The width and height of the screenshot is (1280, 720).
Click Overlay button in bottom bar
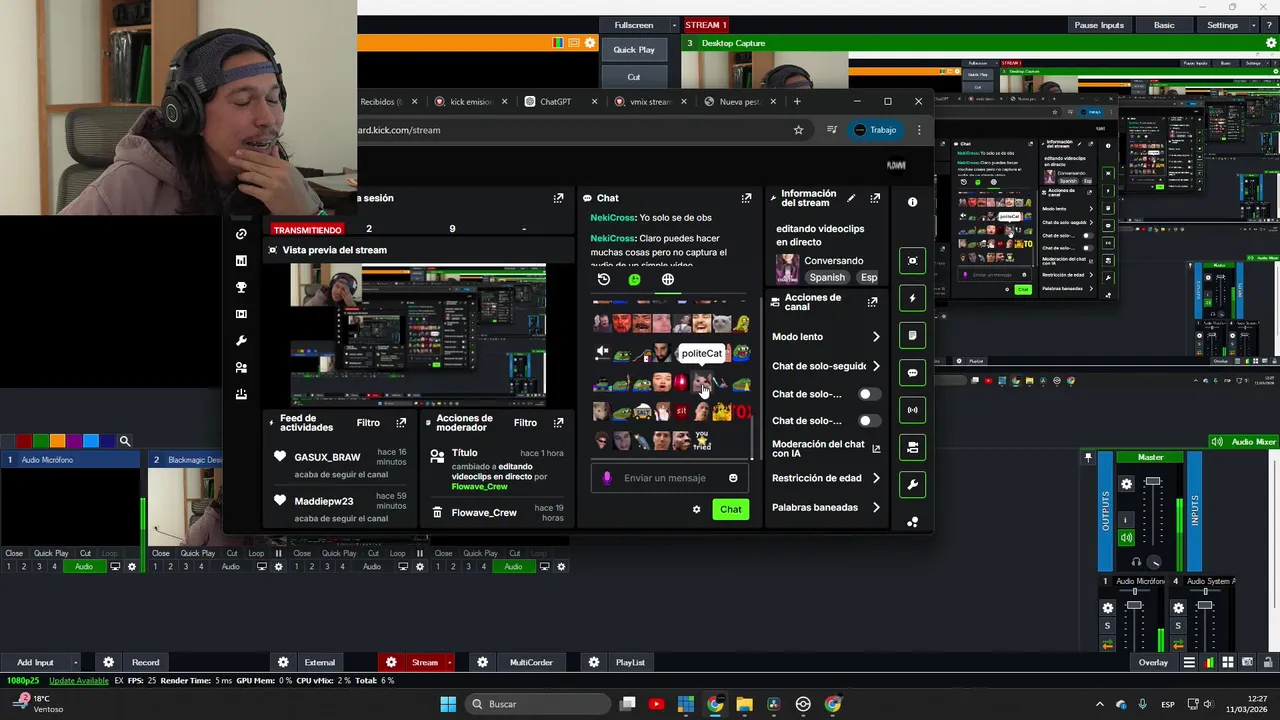tap(1153, 662)
